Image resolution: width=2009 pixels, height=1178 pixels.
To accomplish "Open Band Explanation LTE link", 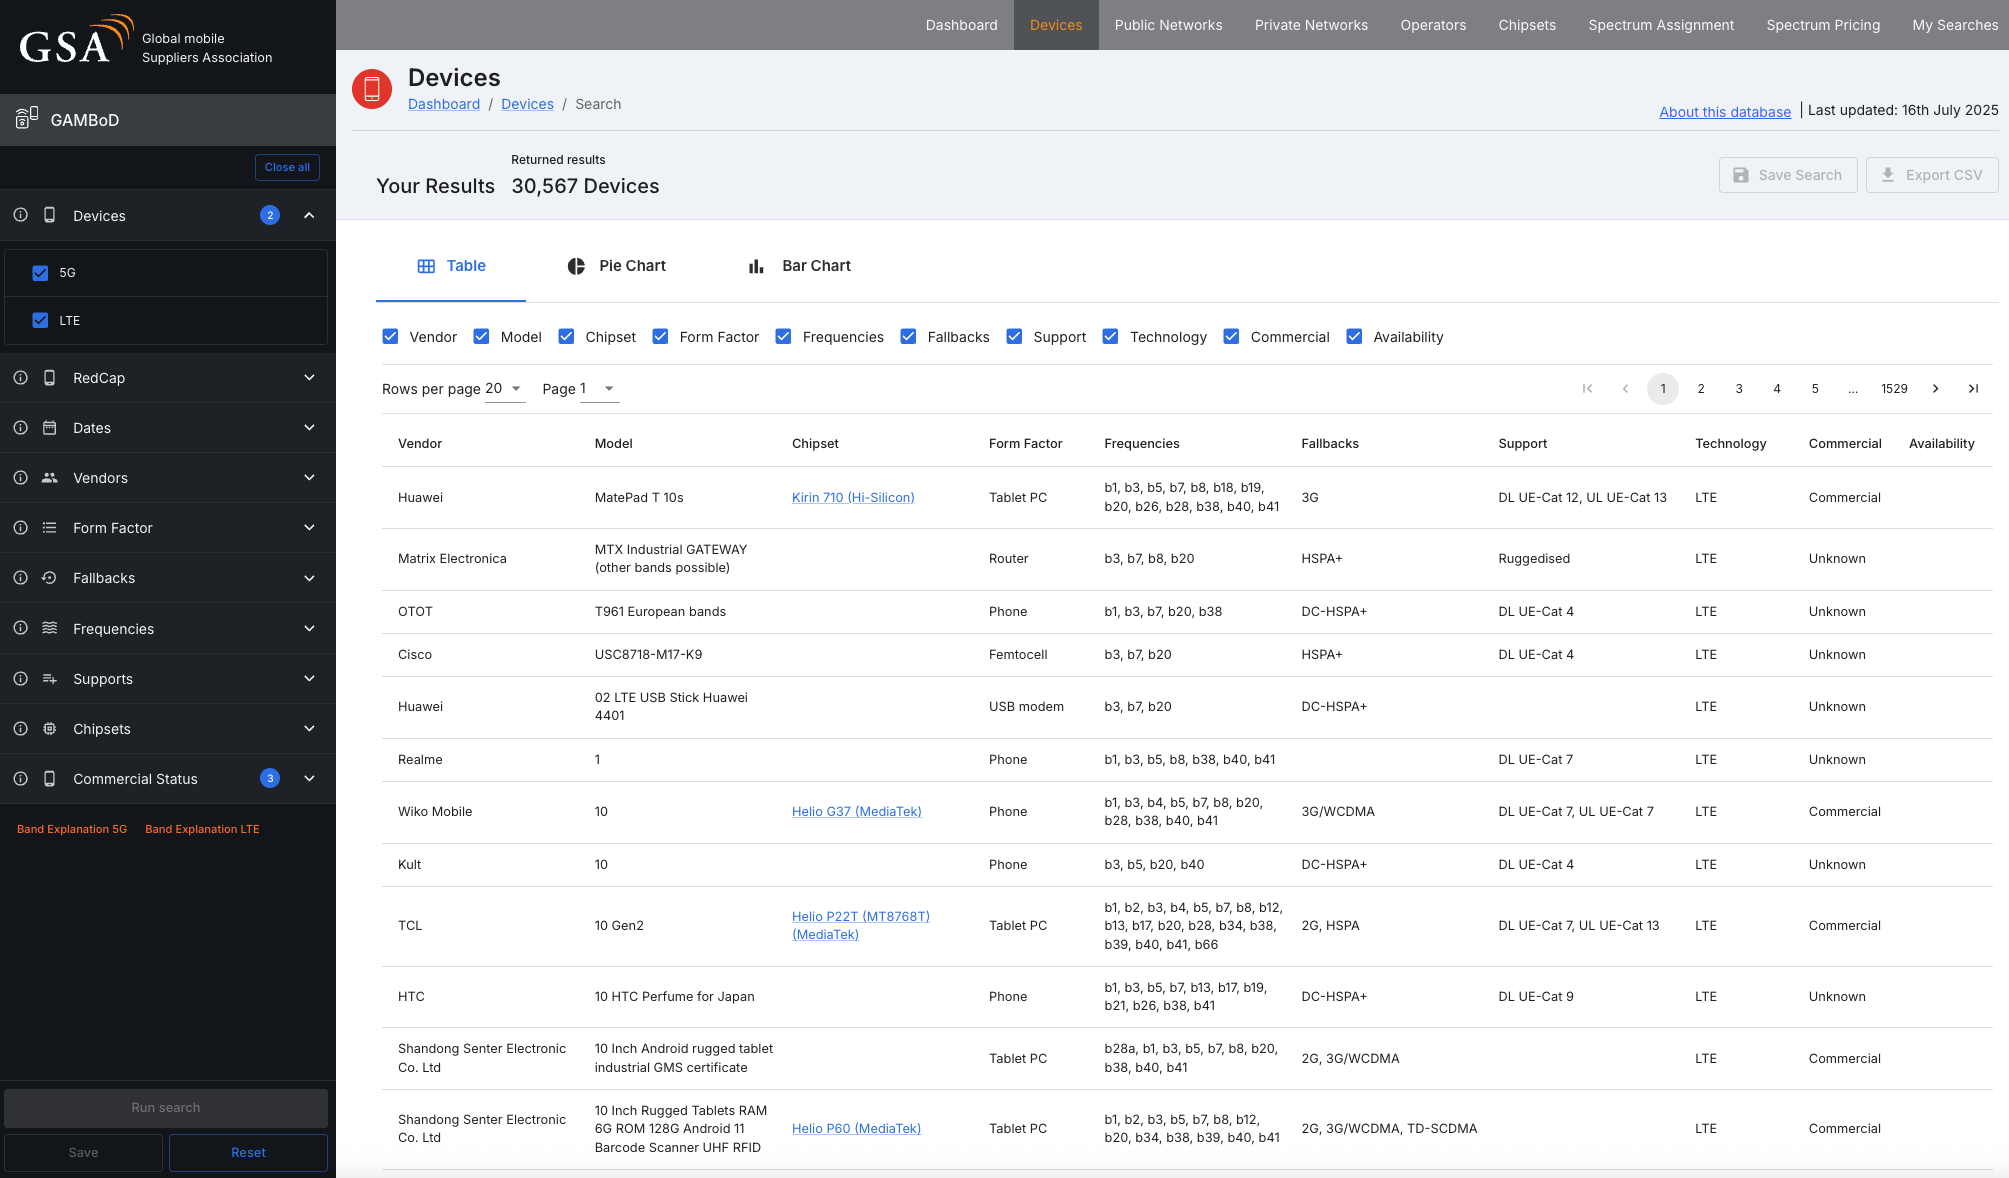I will click(202, 829).
